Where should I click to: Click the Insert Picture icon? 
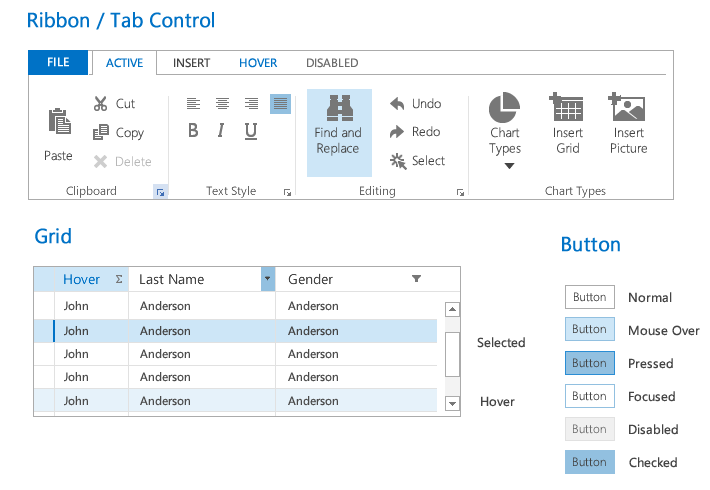628,108
